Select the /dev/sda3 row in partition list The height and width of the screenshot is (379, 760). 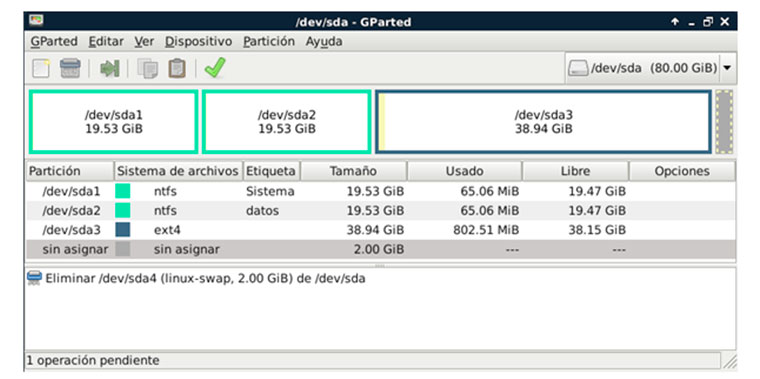click(x=380, y=230)
